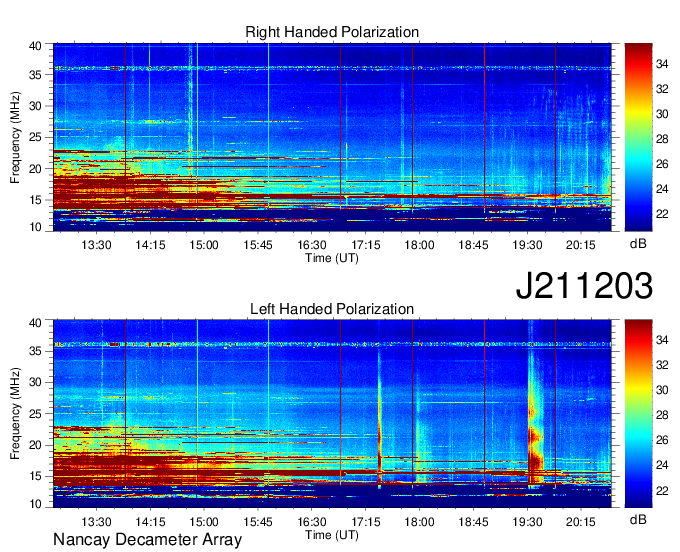Click 15:45 time tick on left-handed plot
This screenshot has height=552, width=680.
click(258, 522)
